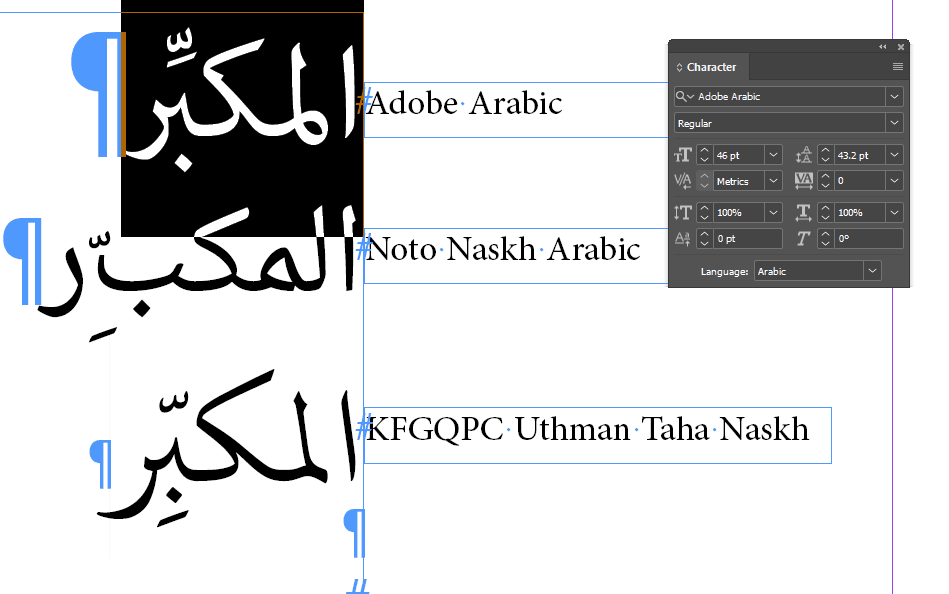Click the tracking value field showing 0
The width and height of the screenshot is (949, 594).
click(x=859, y=180)
